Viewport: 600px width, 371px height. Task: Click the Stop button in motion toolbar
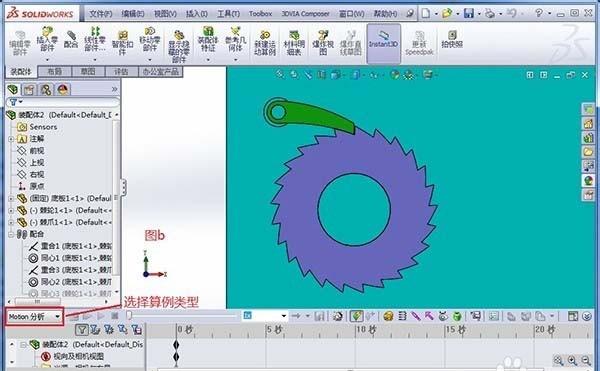[114, 316]
